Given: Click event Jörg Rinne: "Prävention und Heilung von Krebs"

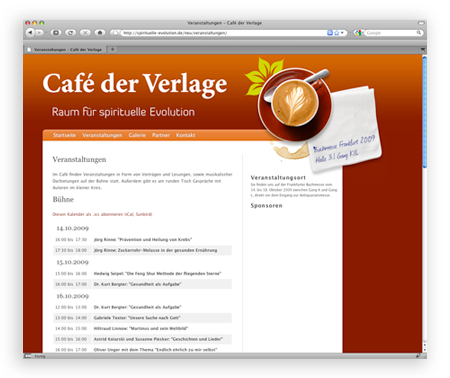Looking at the screenshot, I should 142,239.
